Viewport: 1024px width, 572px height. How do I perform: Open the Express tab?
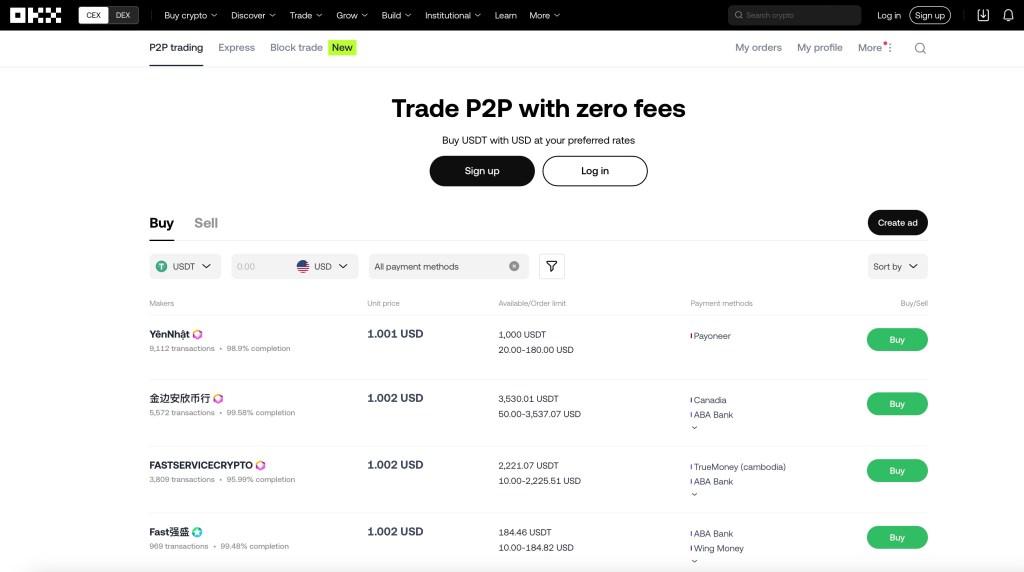coord(236,48)
